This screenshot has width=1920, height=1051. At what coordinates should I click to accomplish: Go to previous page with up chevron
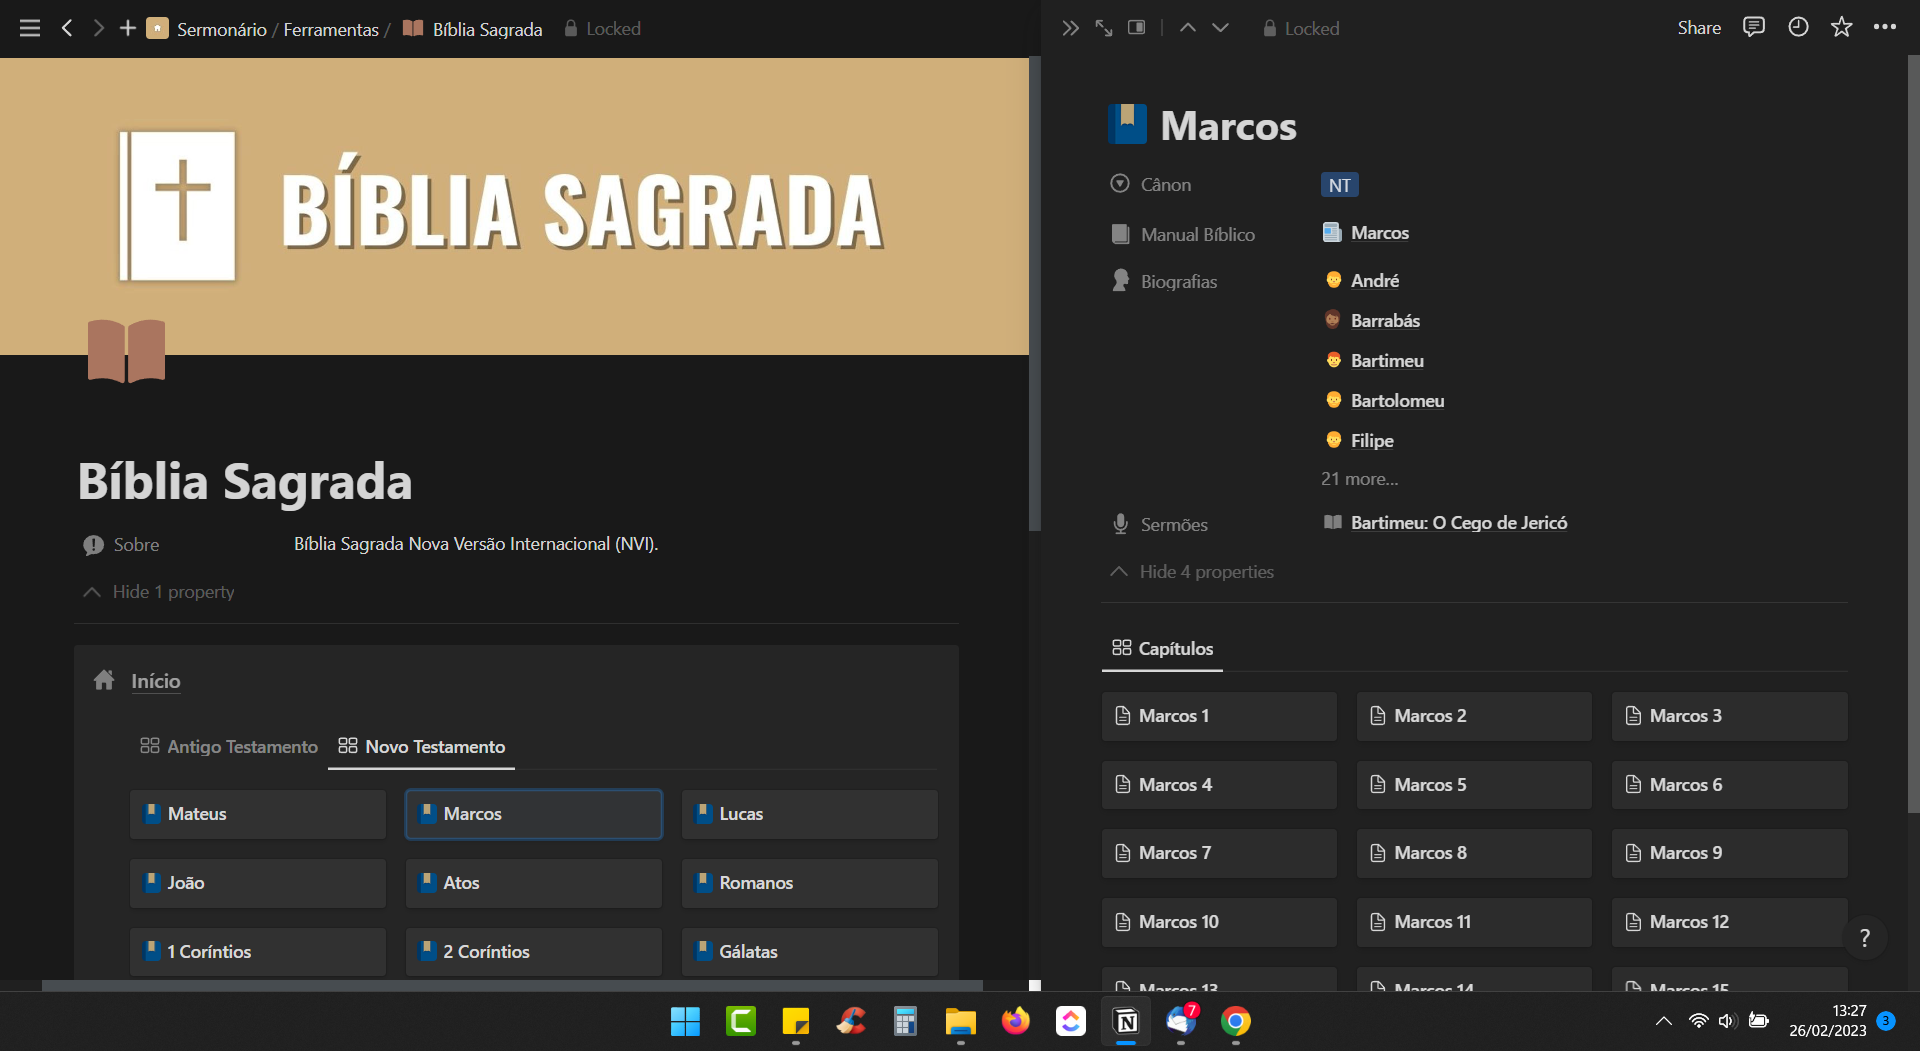pos(1188,28)
